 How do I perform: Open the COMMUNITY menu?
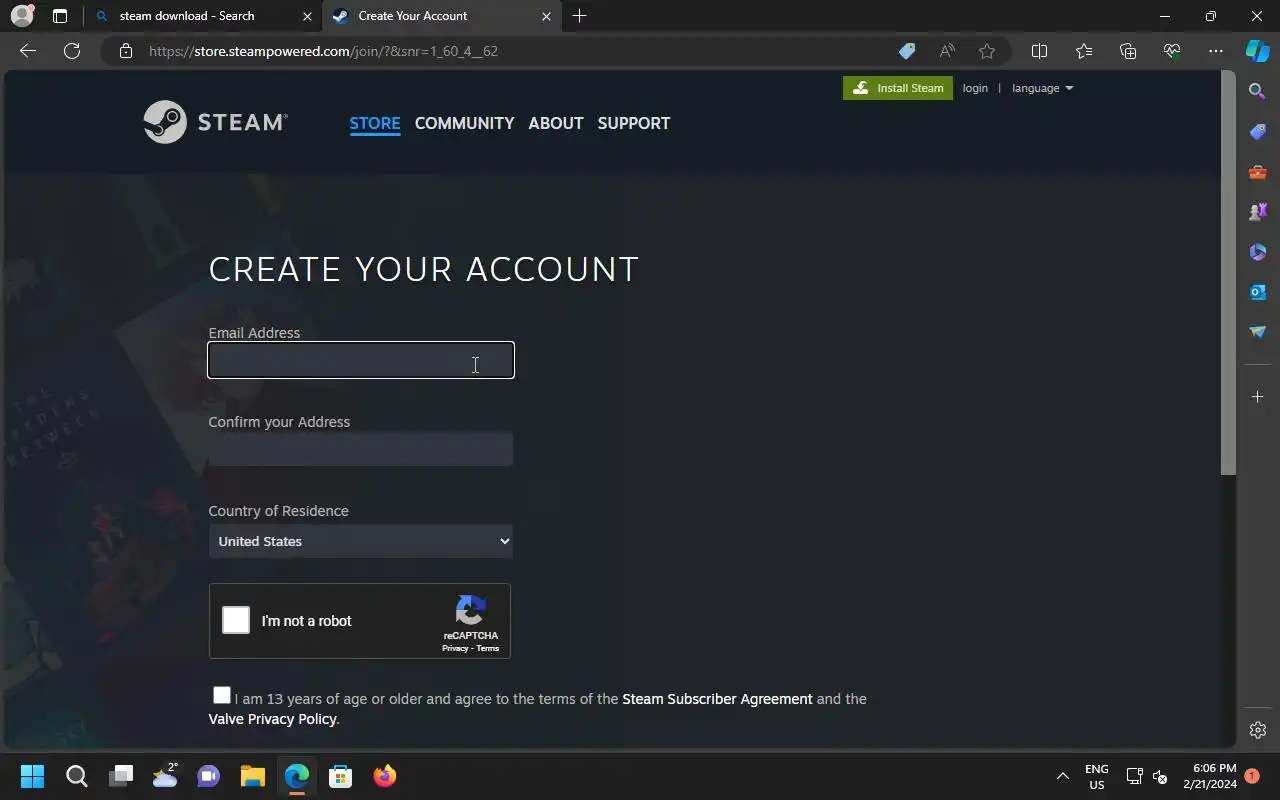pos(464,123)
